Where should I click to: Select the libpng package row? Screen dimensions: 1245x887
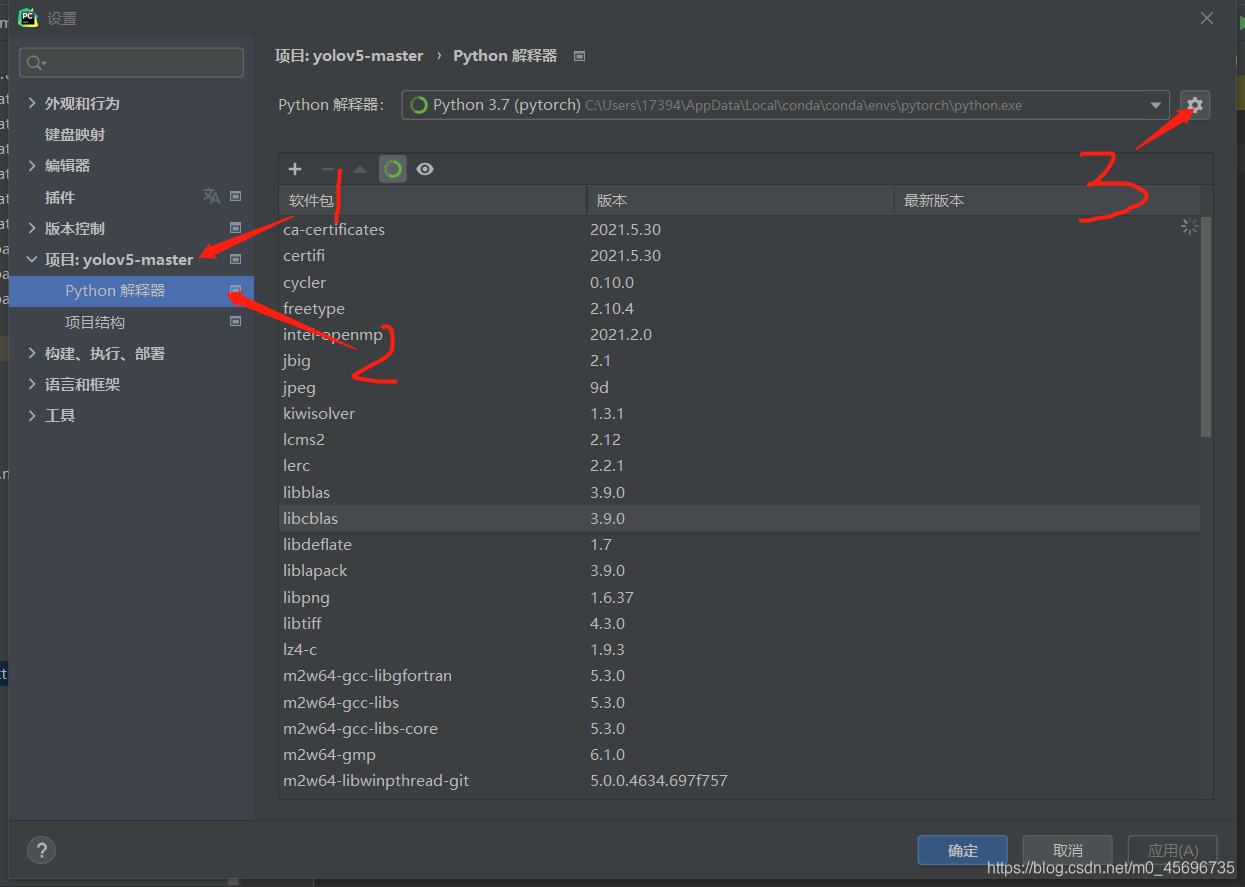point(739,597)
